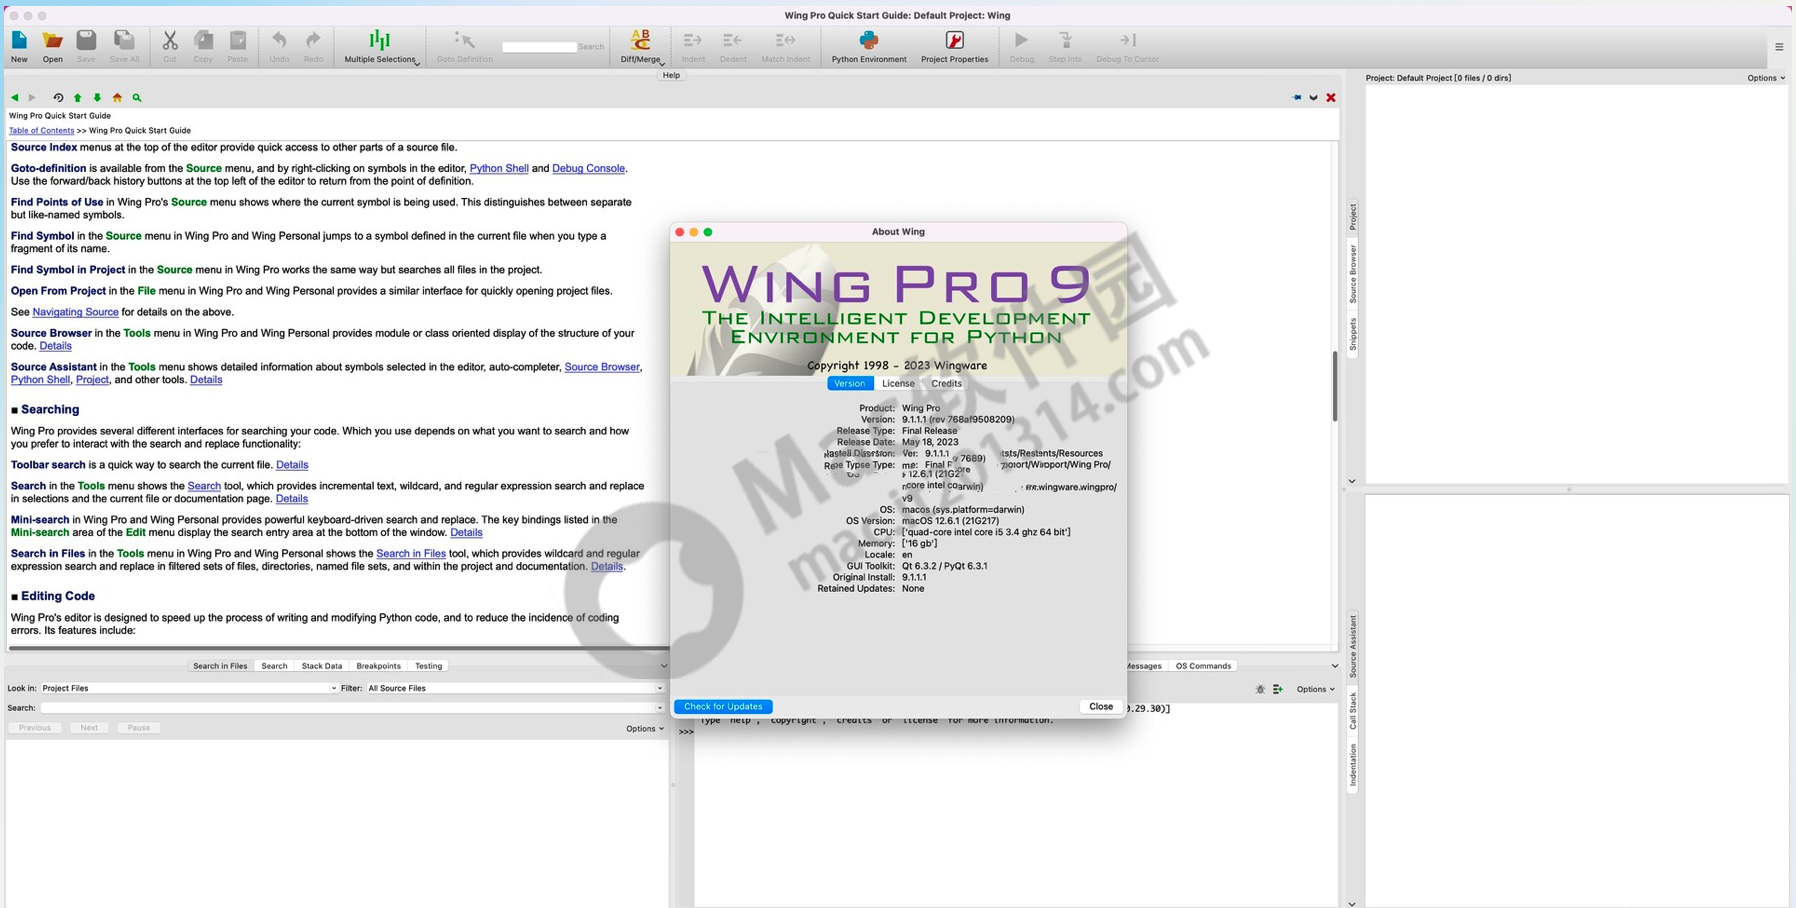Screen dimensions: 1796x908
Task: Open Options dropdown in Search in Files panel
Action: point(644,729)
